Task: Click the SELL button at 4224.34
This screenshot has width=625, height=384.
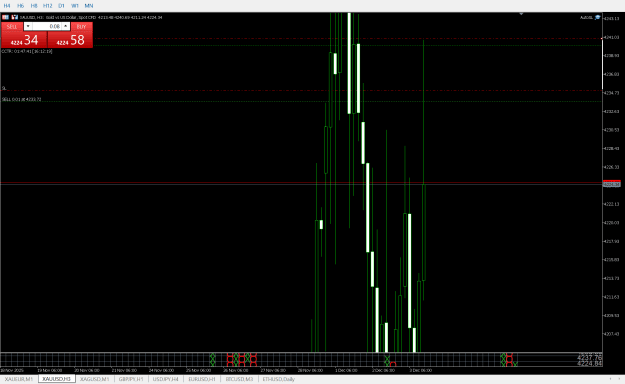Action: (x=24, y=39)
